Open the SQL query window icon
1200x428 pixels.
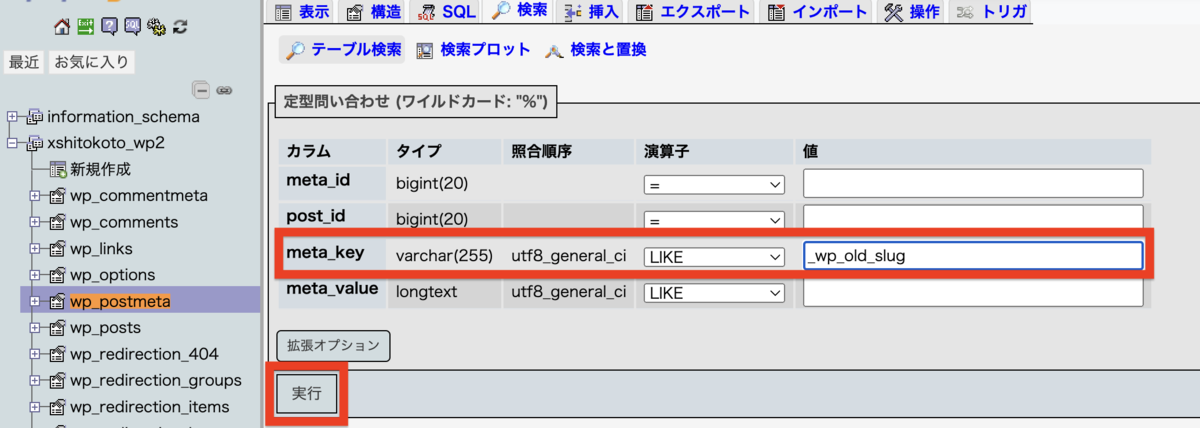click(132, 27)
